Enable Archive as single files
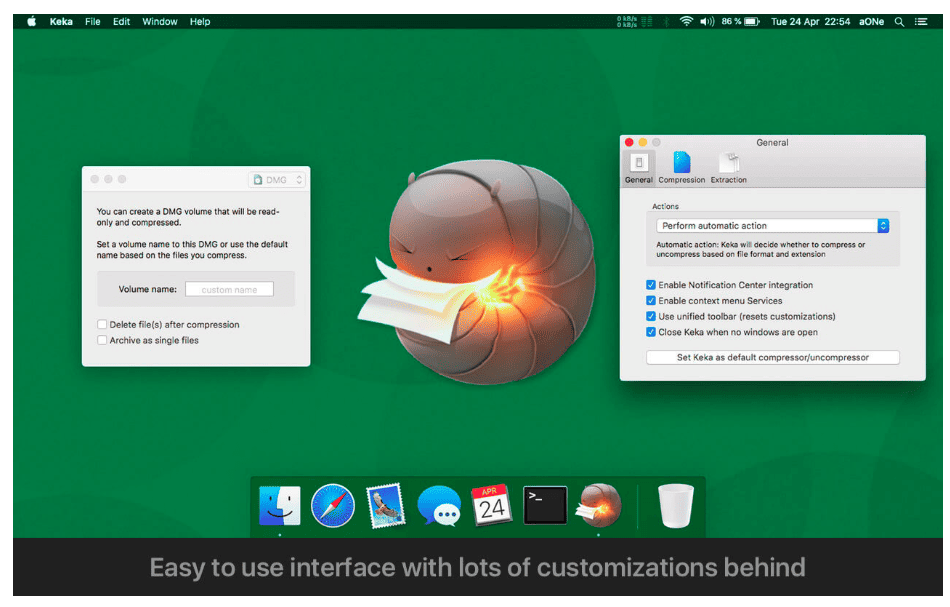This screenshot has height=607, width=950. (102, 340)
